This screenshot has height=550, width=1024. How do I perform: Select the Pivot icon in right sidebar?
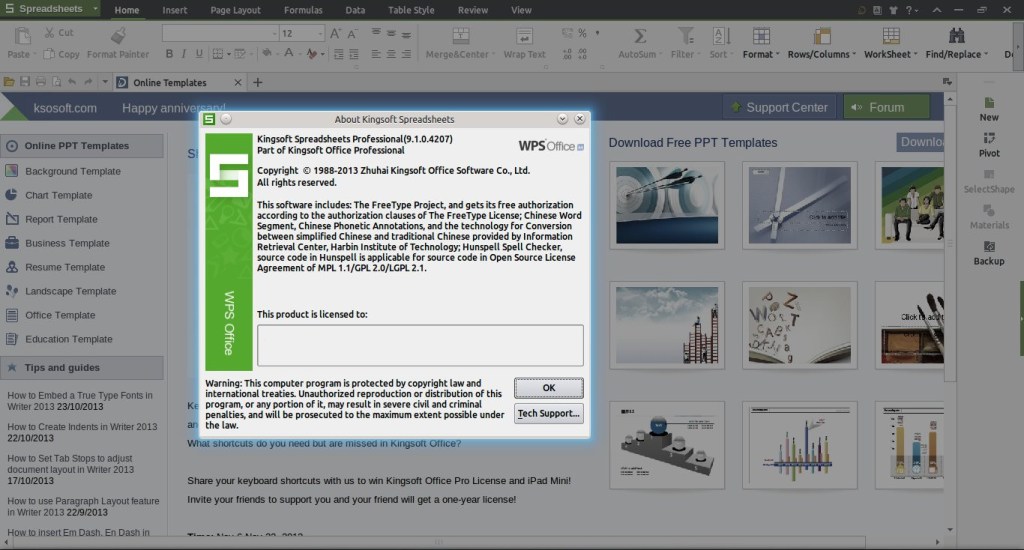[988, 139]
